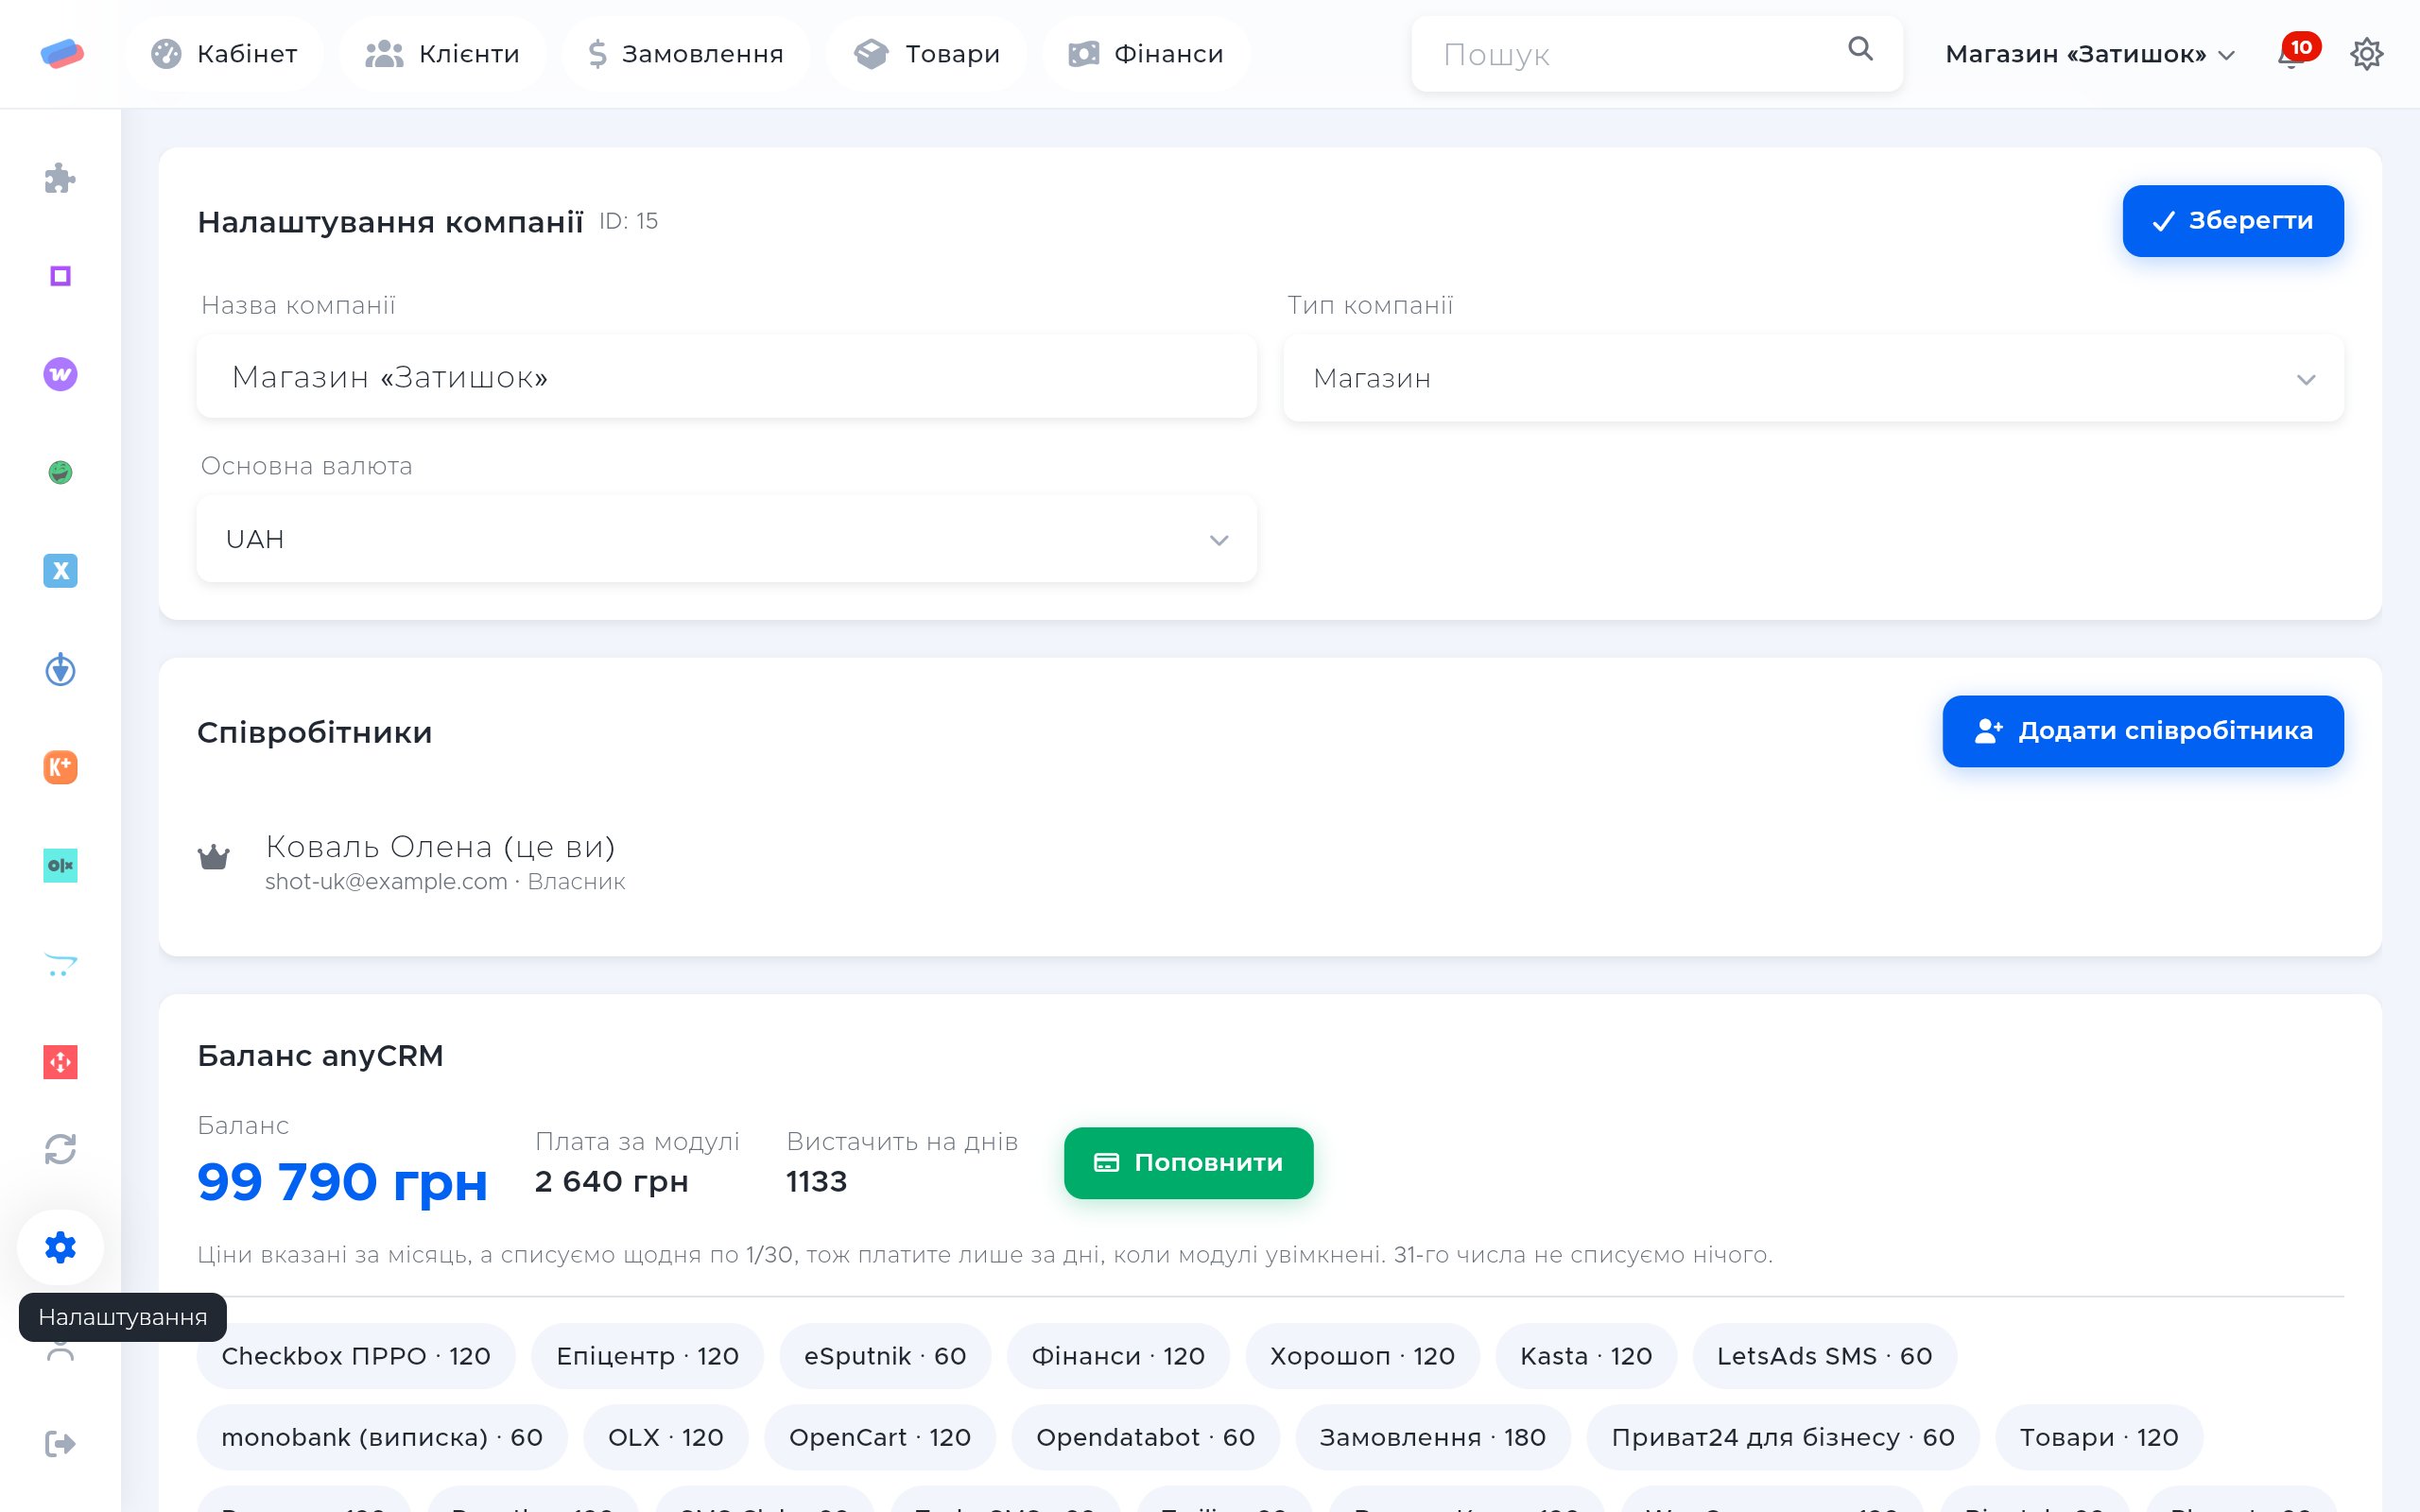
Task: Open the purple W sidebar integration
Action: click(60, 374)
